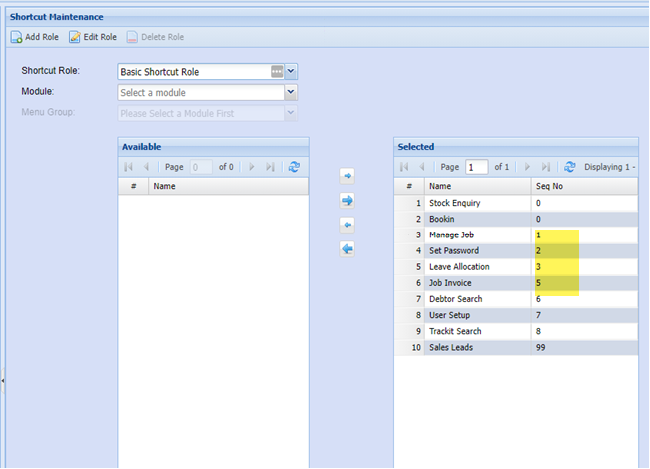Viewport: 650px width, 469px height.
Task: Click the large left arrow to remove all
Action: (347, 249)
